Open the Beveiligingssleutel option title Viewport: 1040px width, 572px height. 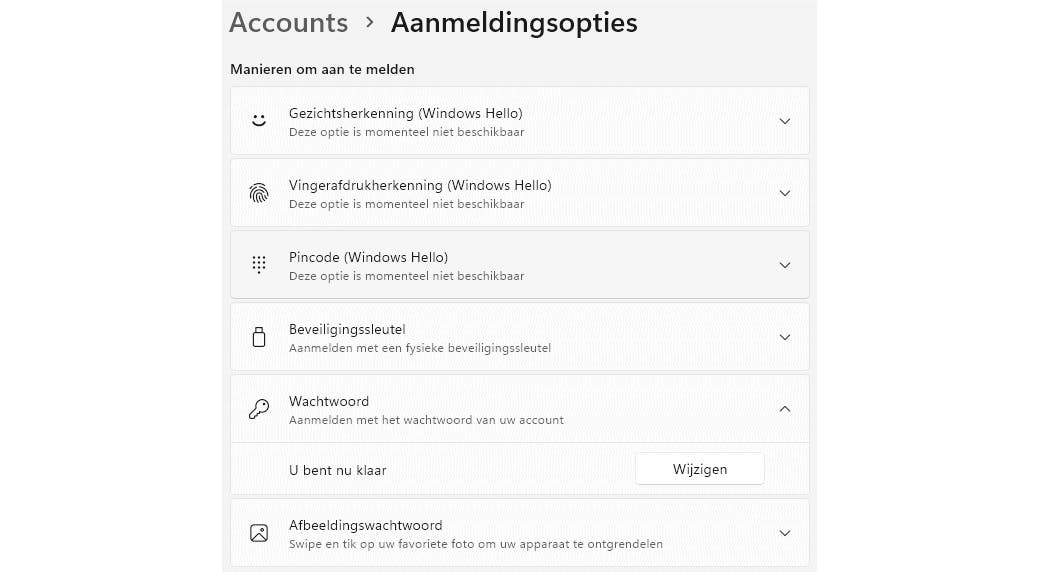(346, 329)
